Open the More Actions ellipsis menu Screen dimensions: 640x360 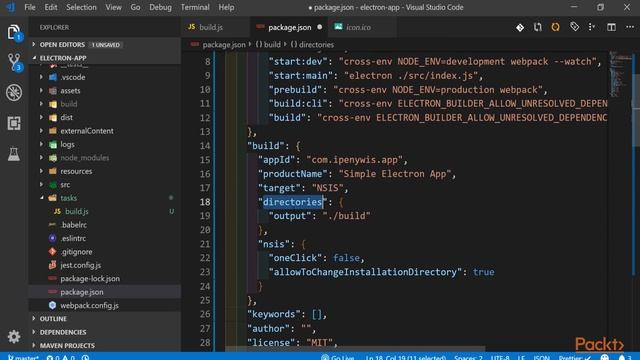(630, 27)
